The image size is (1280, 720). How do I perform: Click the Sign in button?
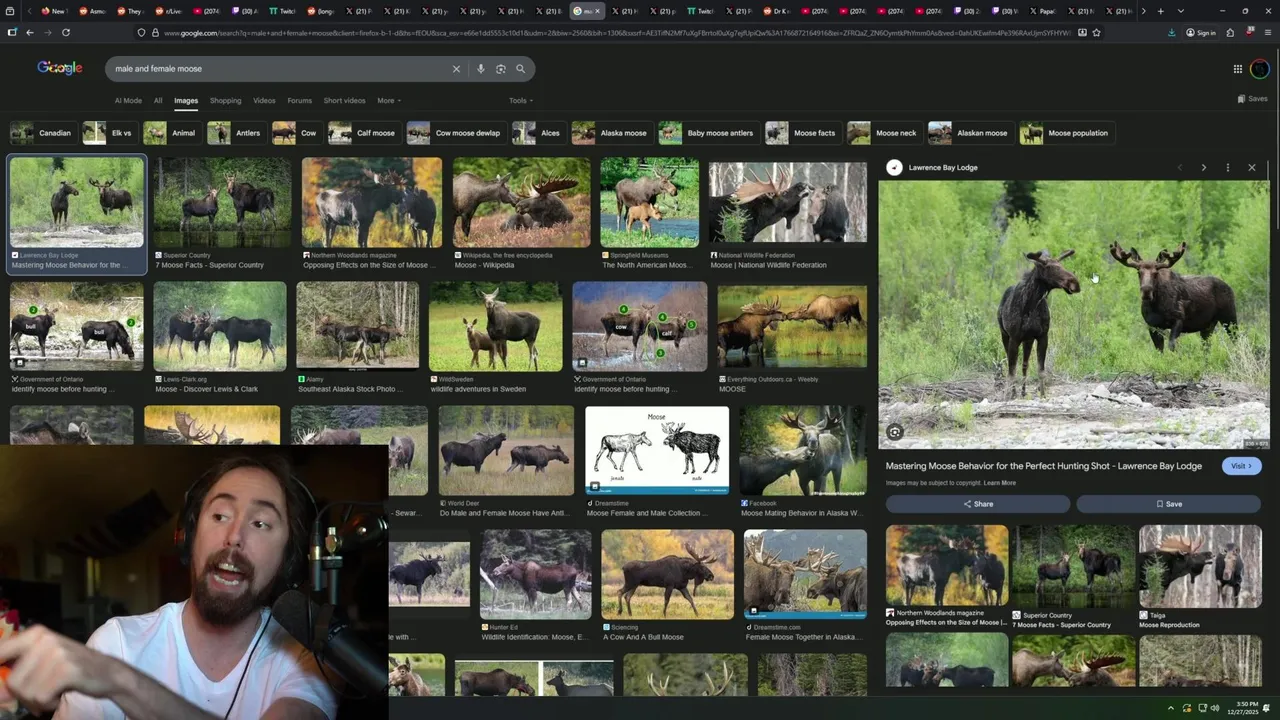point(1201,32)
